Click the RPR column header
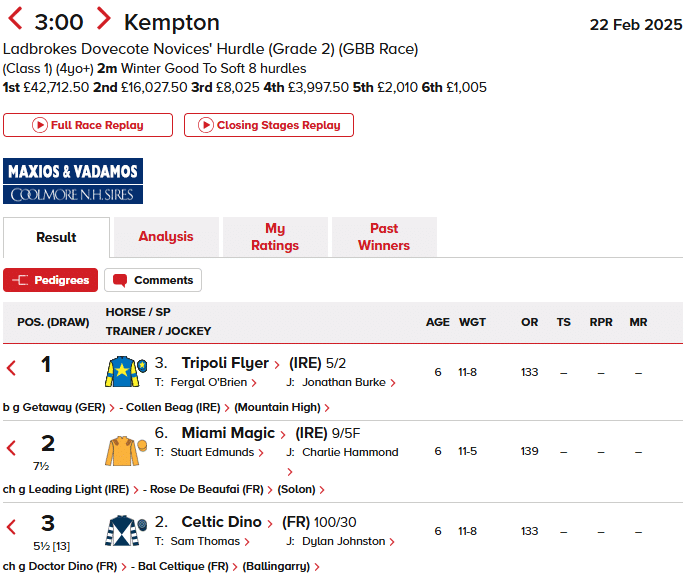 (601, 322)
